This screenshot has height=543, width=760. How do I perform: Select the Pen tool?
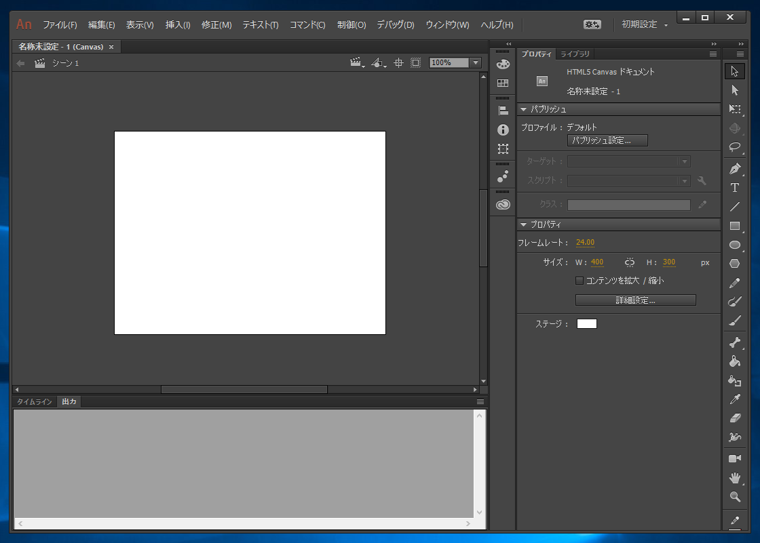tap(735, 169)
